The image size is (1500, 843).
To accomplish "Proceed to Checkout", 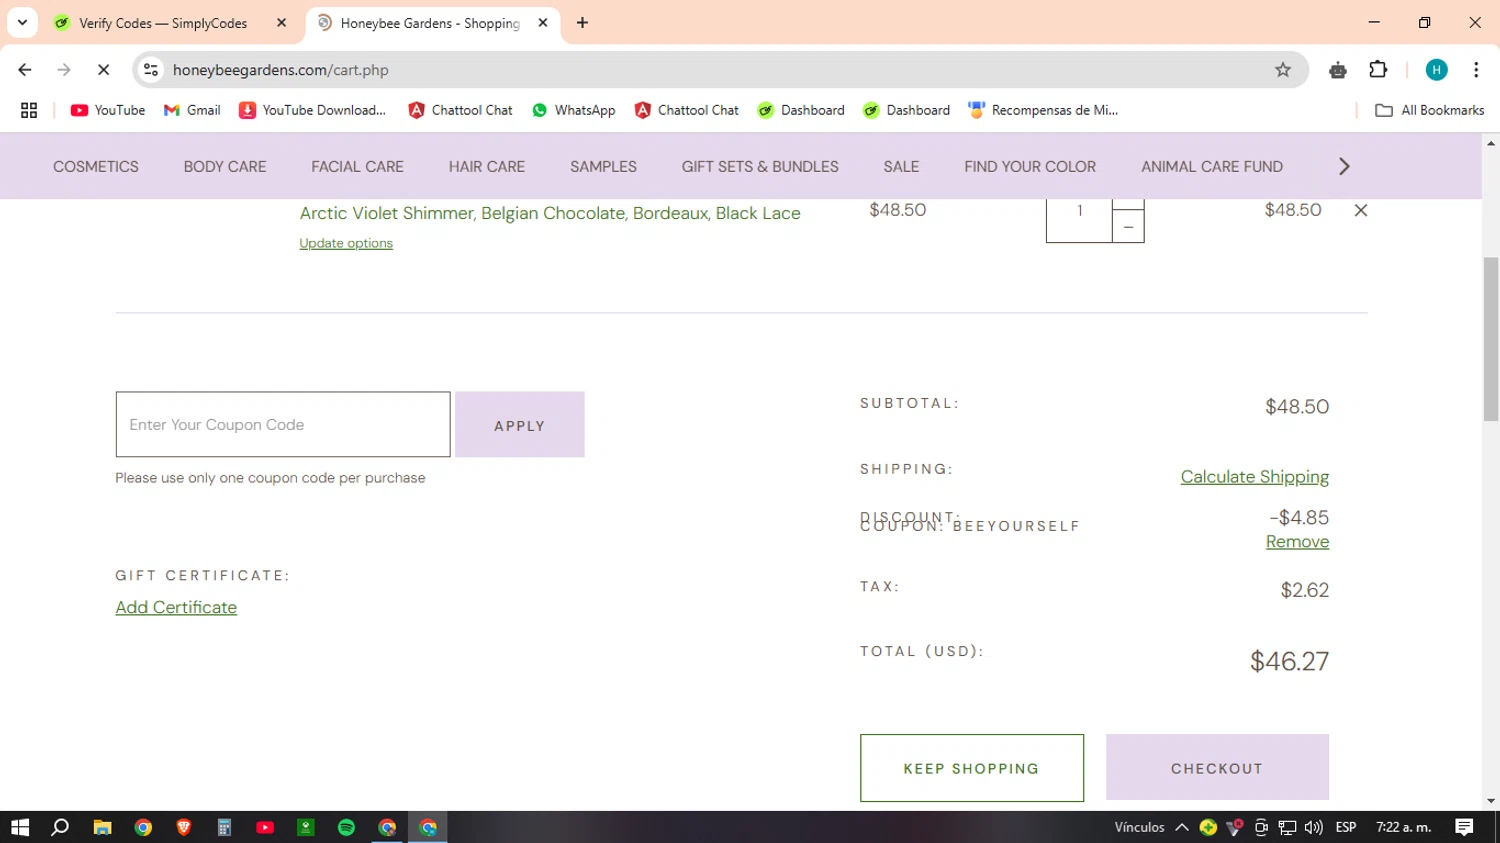I will click(1217, 768).
